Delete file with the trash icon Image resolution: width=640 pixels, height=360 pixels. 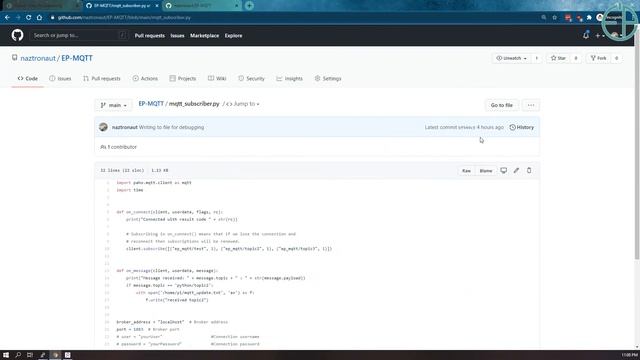coord(529,171)
